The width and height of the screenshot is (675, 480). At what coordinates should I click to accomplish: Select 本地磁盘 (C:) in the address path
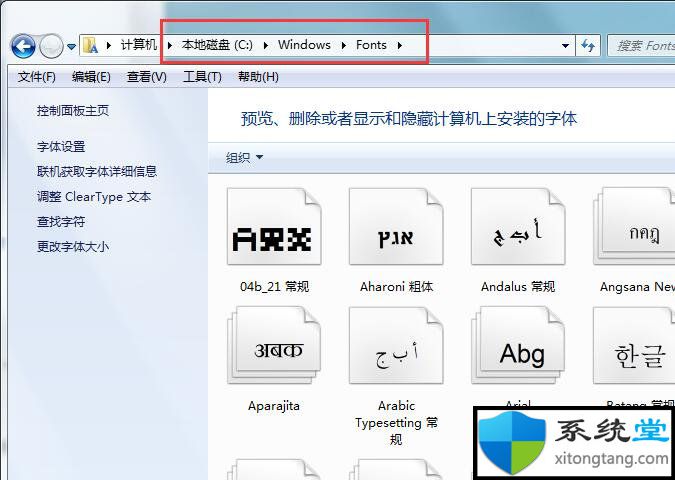point(217,45)
